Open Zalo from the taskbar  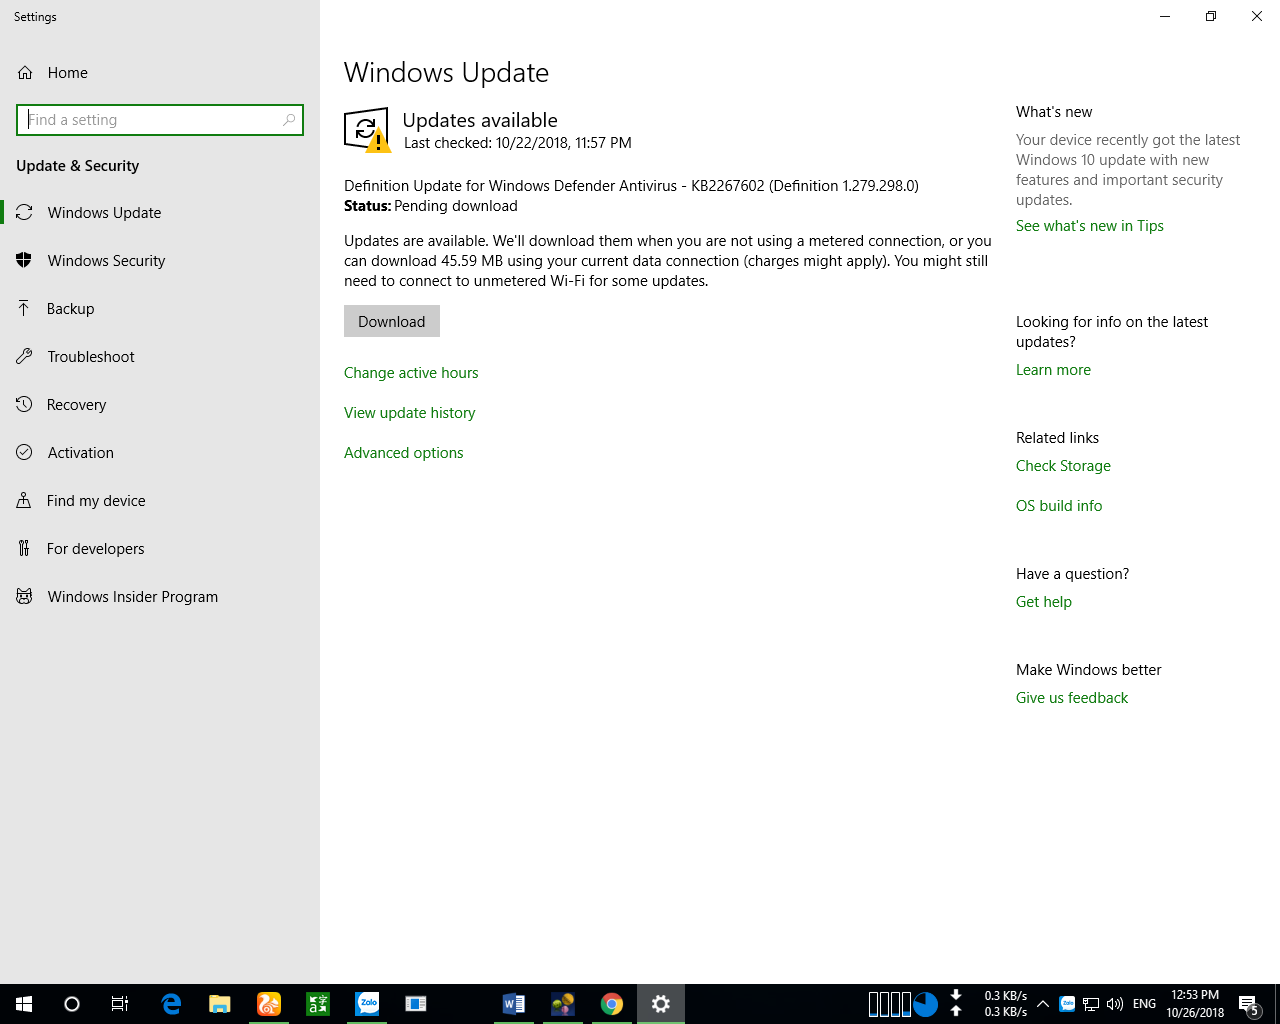point(367,1004)
